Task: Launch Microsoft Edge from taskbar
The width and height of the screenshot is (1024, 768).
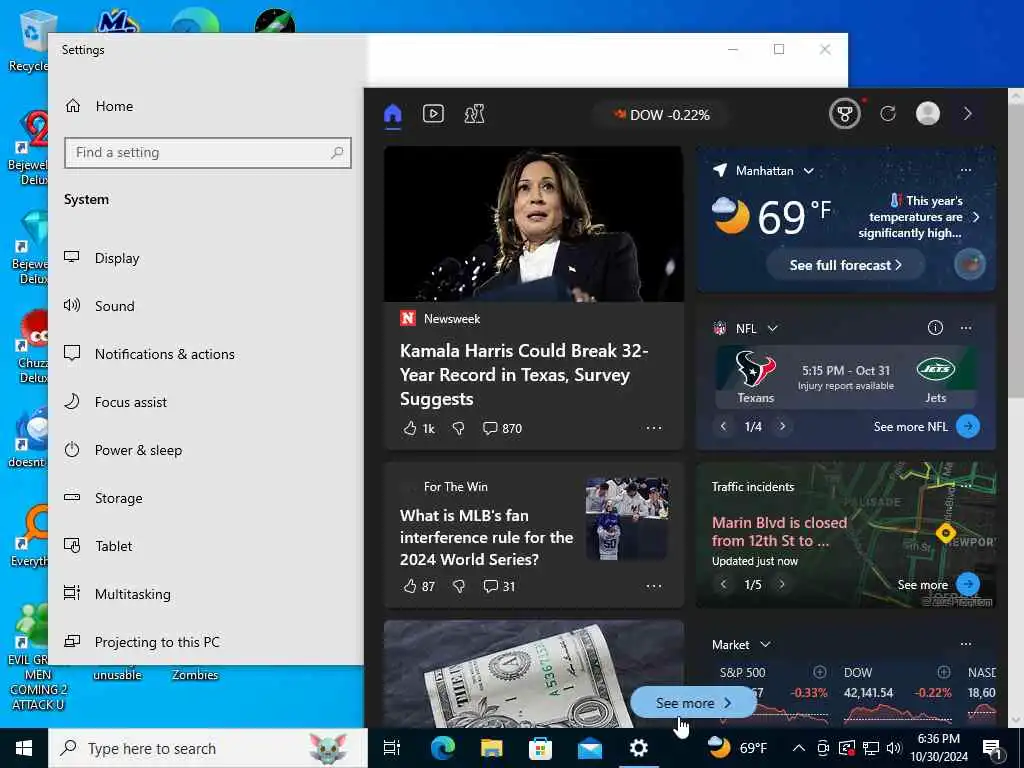Action: coord(443,748)
